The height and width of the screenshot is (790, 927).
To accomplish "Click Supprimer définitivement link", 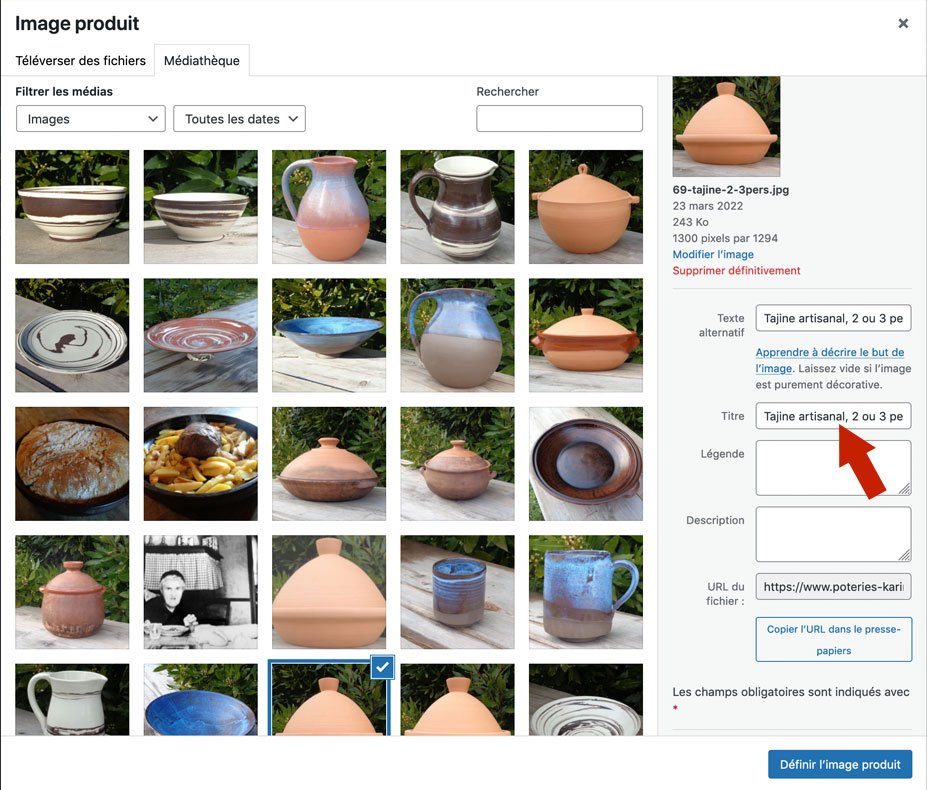I will click(736, 271).
